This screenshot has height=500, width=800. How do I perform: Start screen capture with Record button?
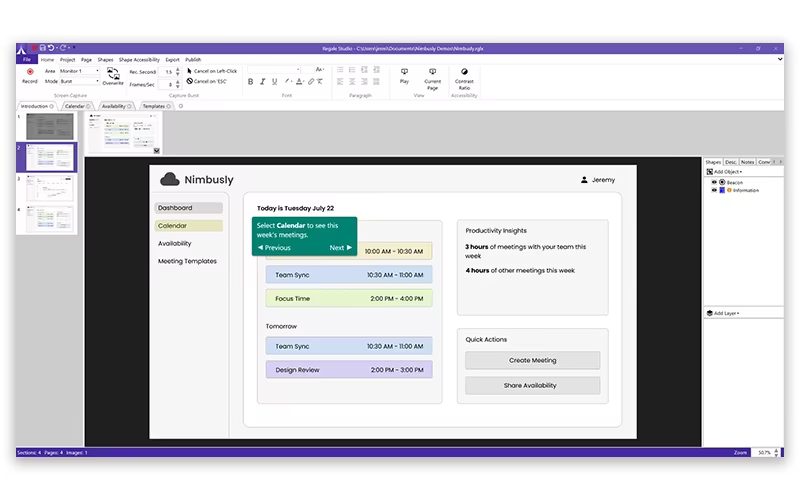click(30, 76)
